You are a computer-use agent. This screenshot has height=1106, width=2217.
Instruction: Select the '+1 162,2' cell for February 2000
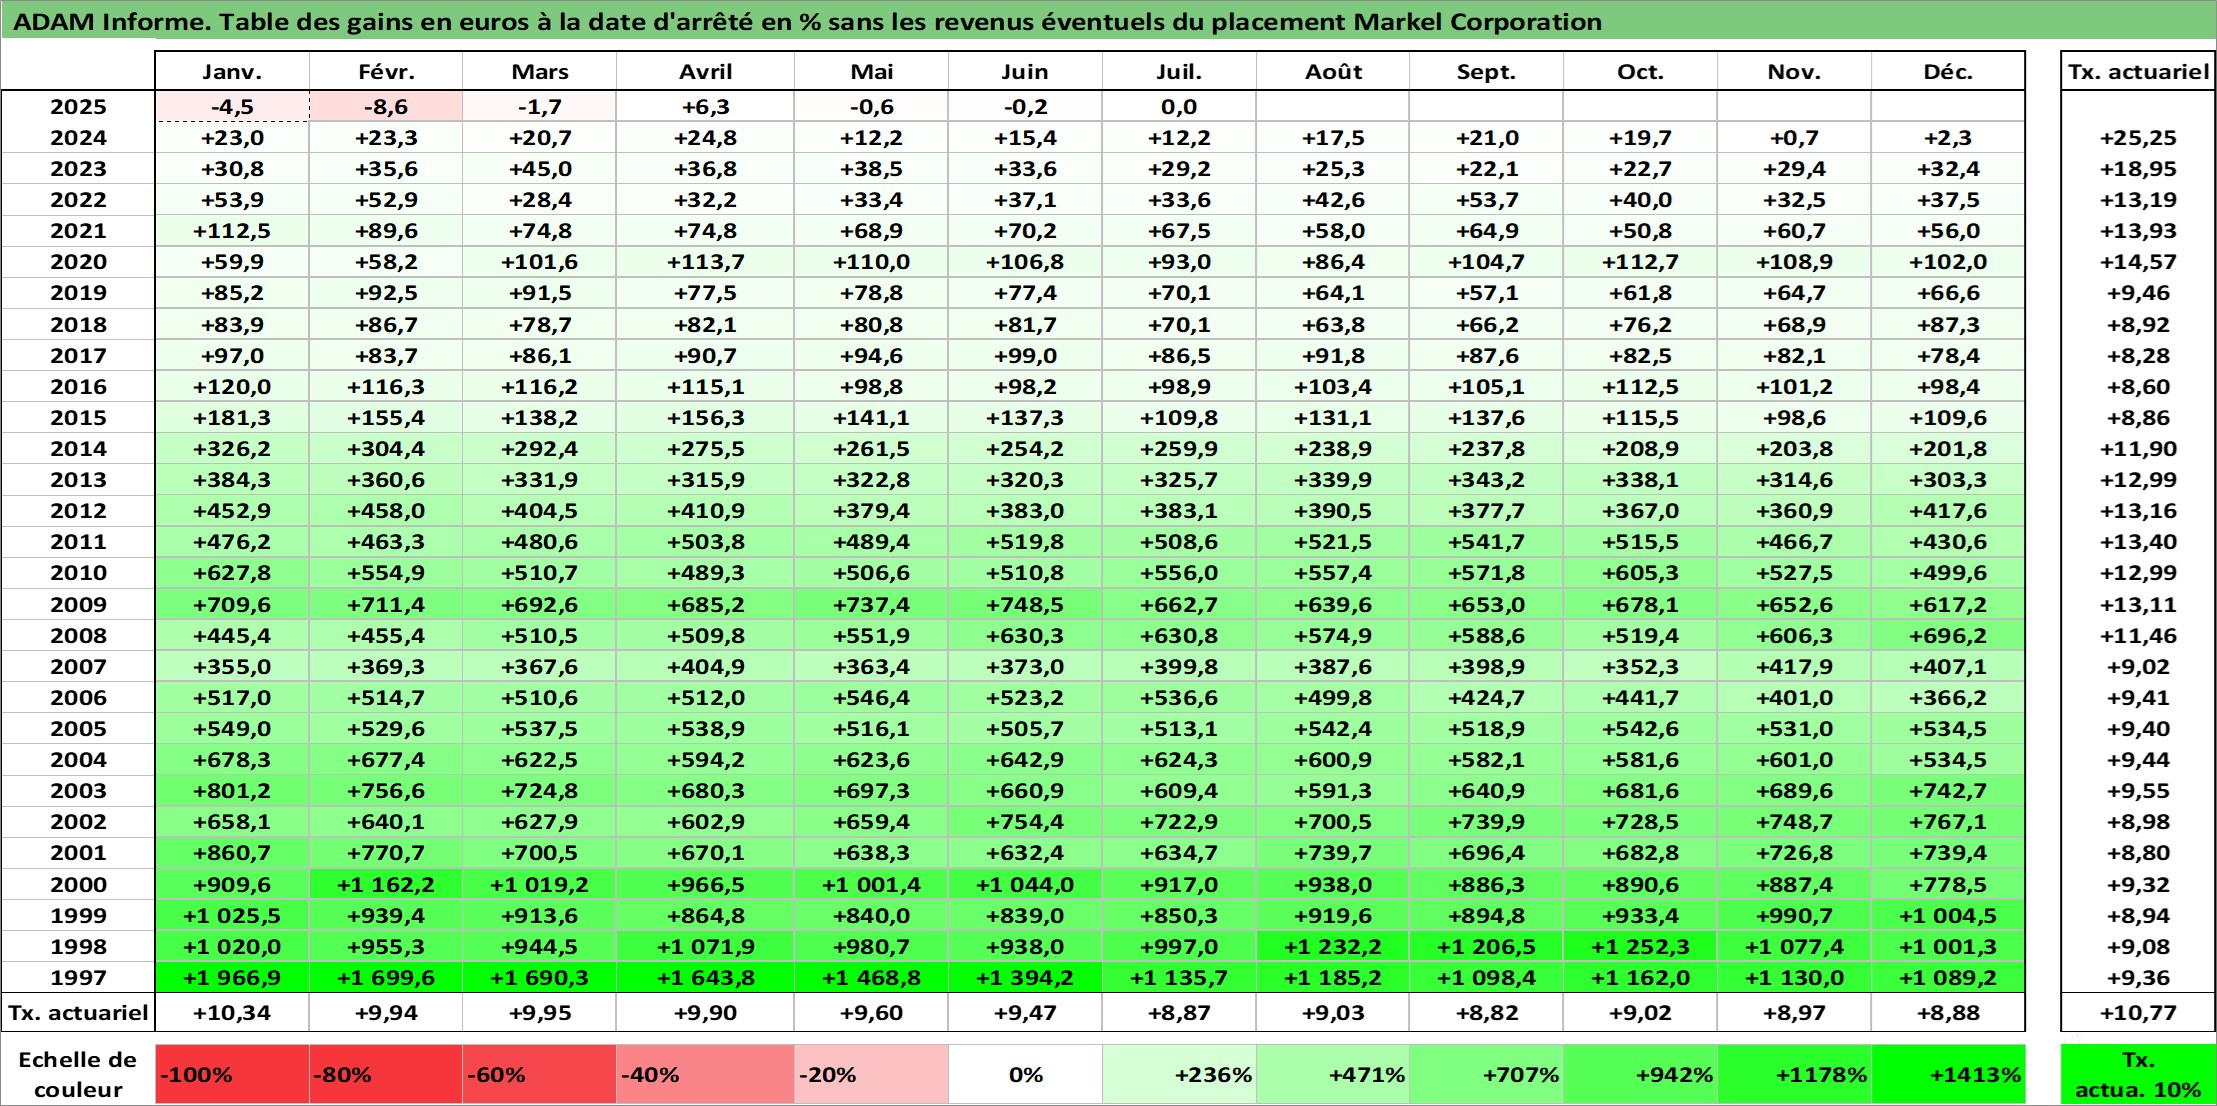click(x=386, y=884)
